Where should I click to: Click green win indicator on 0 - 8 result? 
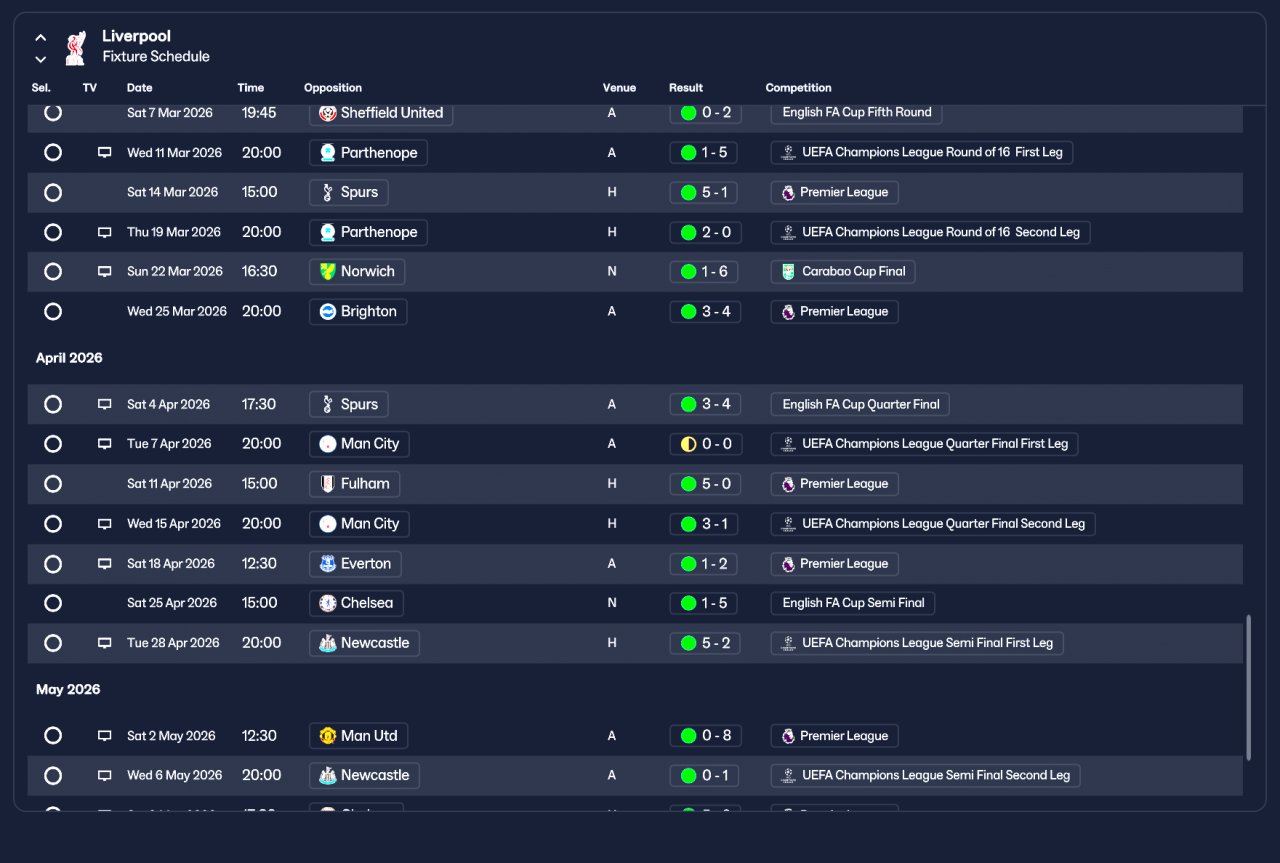pos(688,736)
